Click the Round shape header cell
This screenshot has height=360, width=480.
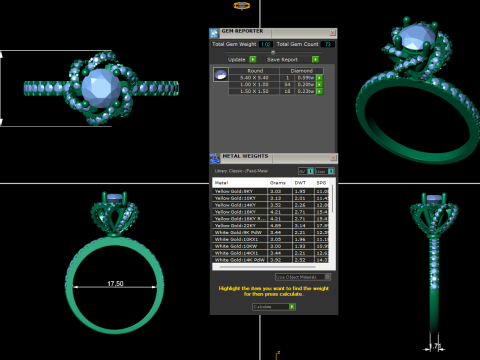point(255,71)
